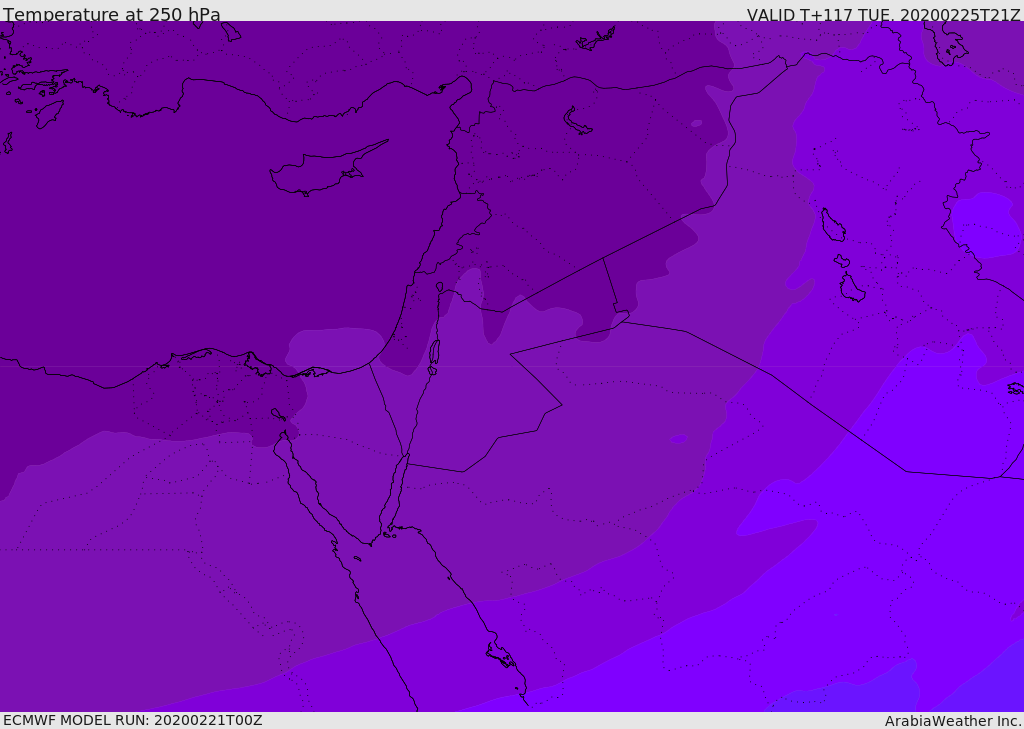Click the Iraqi lakes cluster west of Baghdad

tap(832, 225)
